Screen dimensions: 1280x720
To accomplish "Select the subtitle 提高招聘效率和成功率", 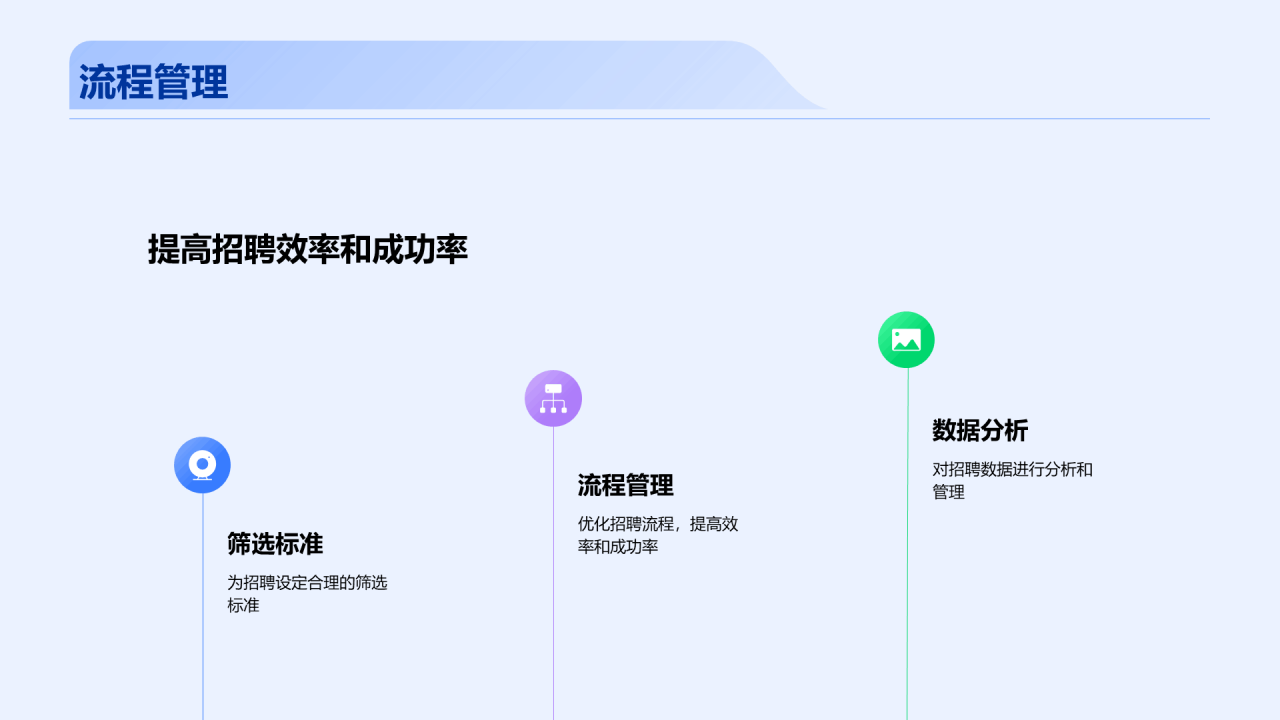I will click(308, 249).
